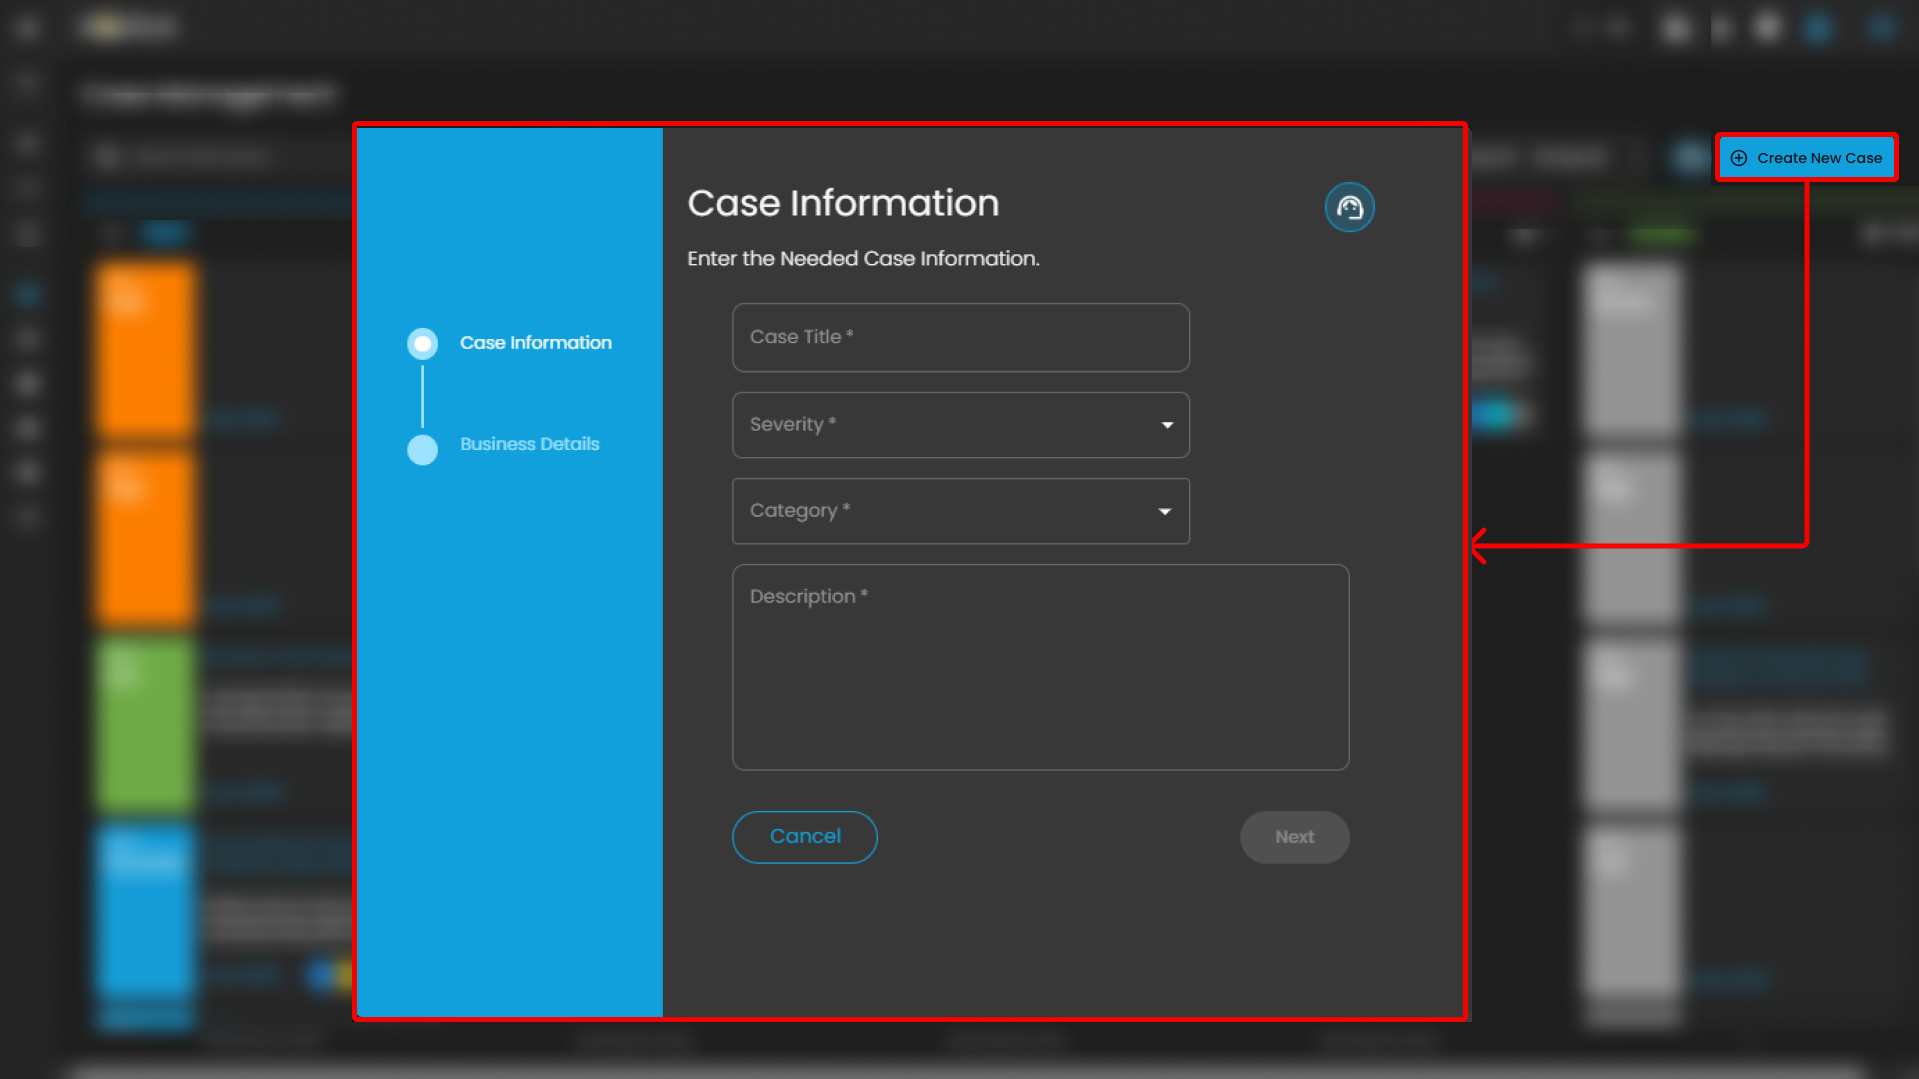1919x1079 pixels.
Task: Open the Severity field
Action: (x=940, y=425)
